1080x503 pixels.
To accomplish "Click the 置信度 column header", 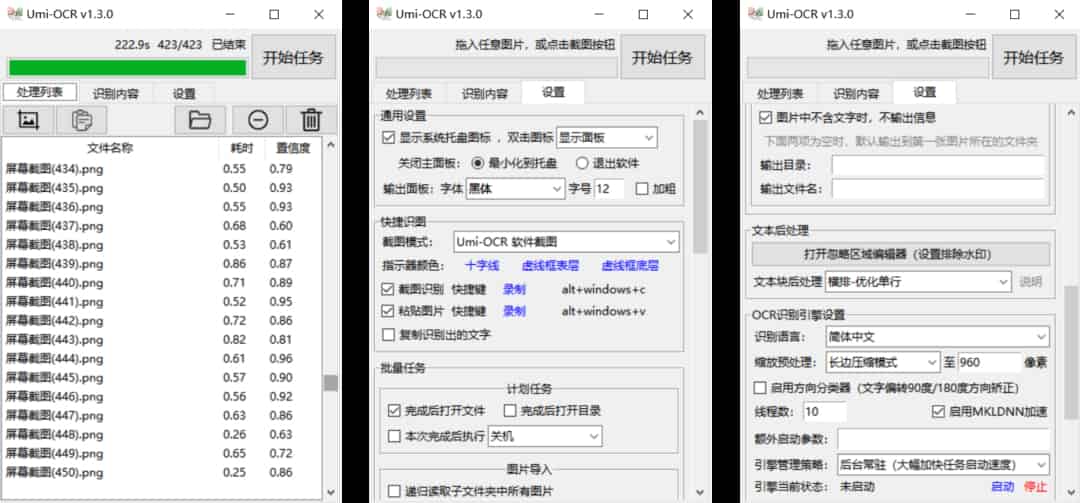I will [x=293, y=148].
